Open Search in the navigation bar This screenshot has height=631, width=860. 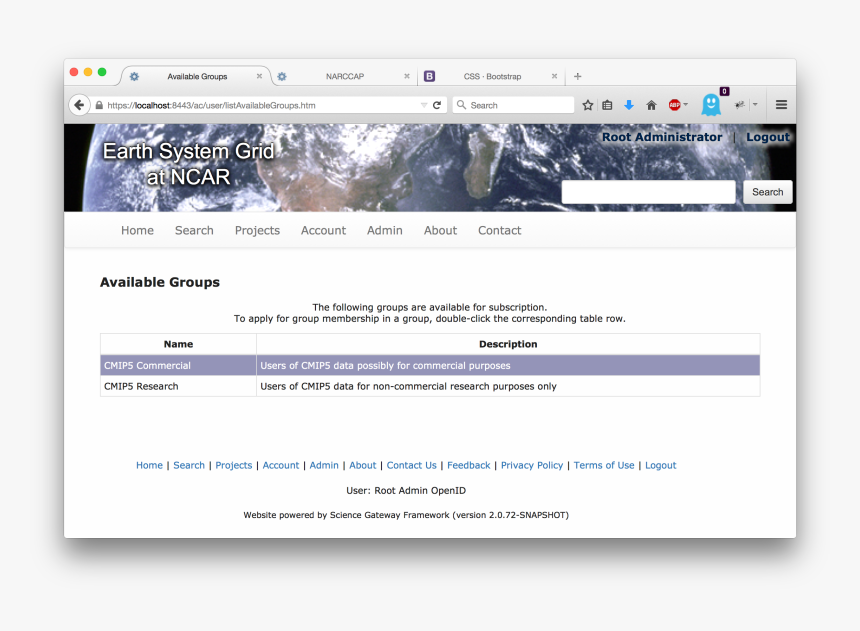[x=194, y=230]
